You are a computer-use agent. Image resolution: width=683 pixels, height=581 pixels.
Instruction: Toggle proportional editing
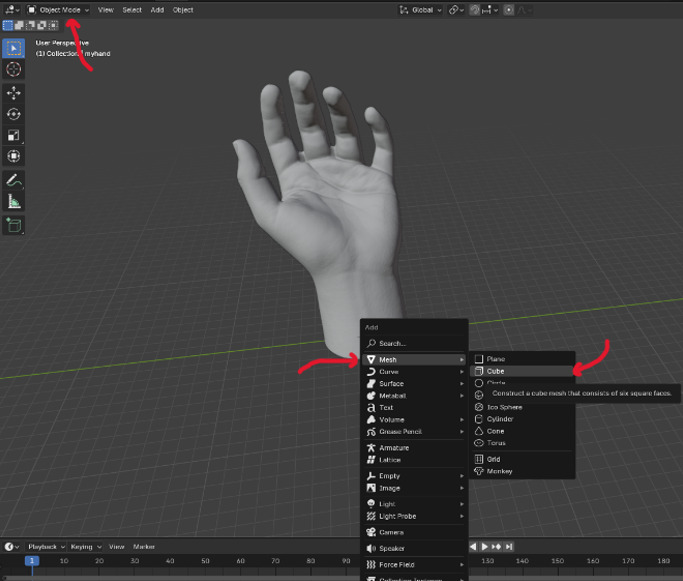click(508, 10)
